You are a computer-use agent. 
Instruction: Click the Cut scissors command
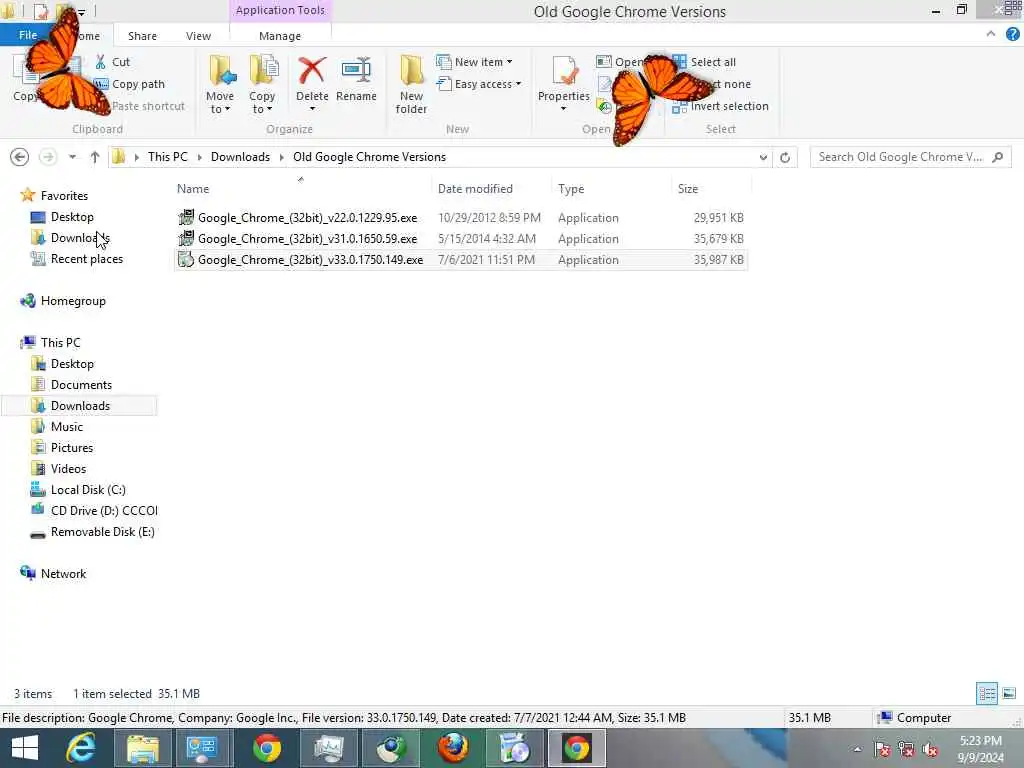[112, 62]
